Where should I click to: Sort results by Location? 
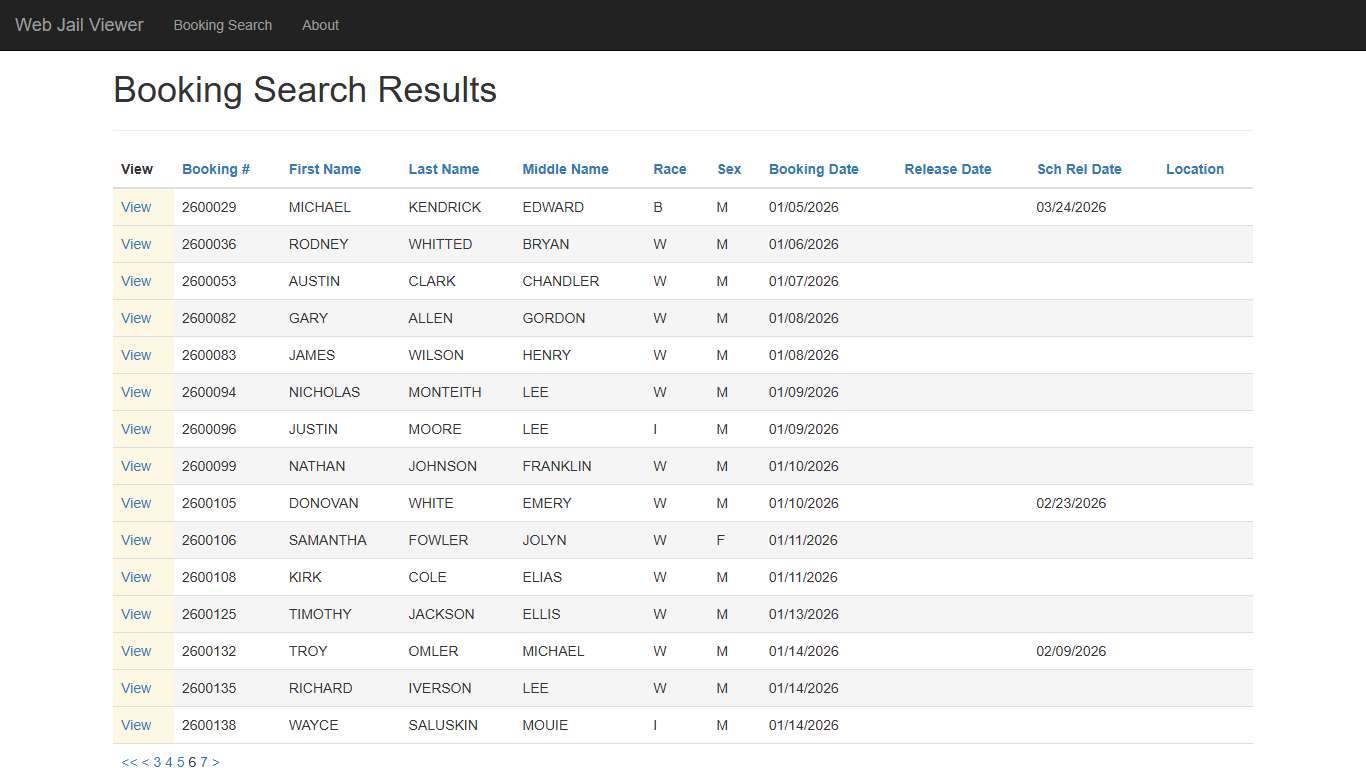tap(1194, 169)
